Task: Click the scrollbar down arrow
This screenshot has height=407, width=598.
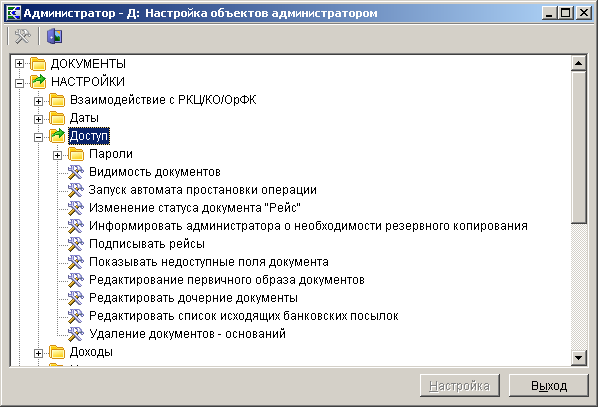Action: point(579,358)
